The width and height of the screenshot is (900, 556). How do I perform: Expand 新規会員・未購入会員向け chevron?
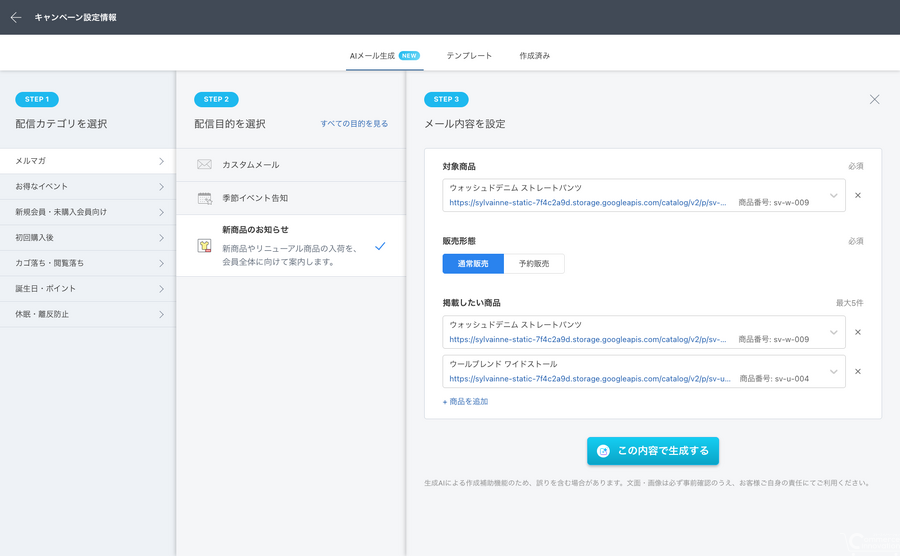click(161, 212)
